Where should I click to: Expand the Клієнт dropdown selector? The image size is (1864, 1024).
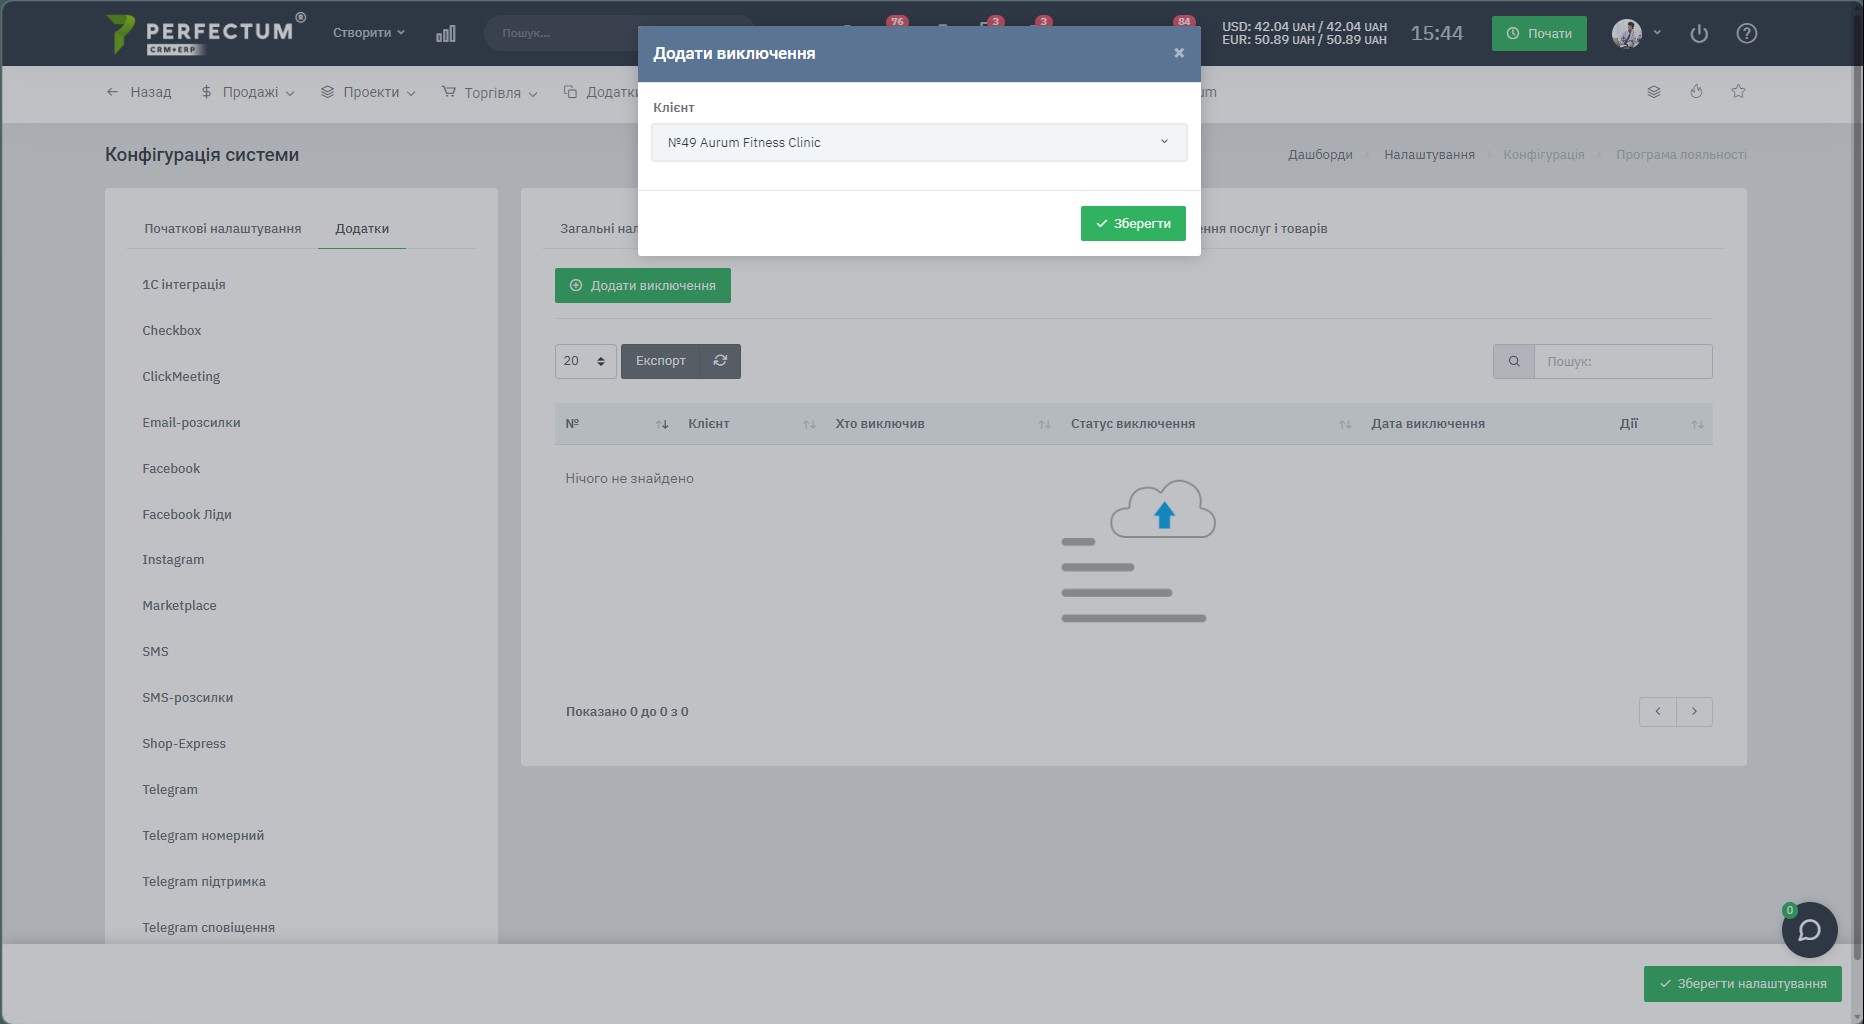coord(919,142)
